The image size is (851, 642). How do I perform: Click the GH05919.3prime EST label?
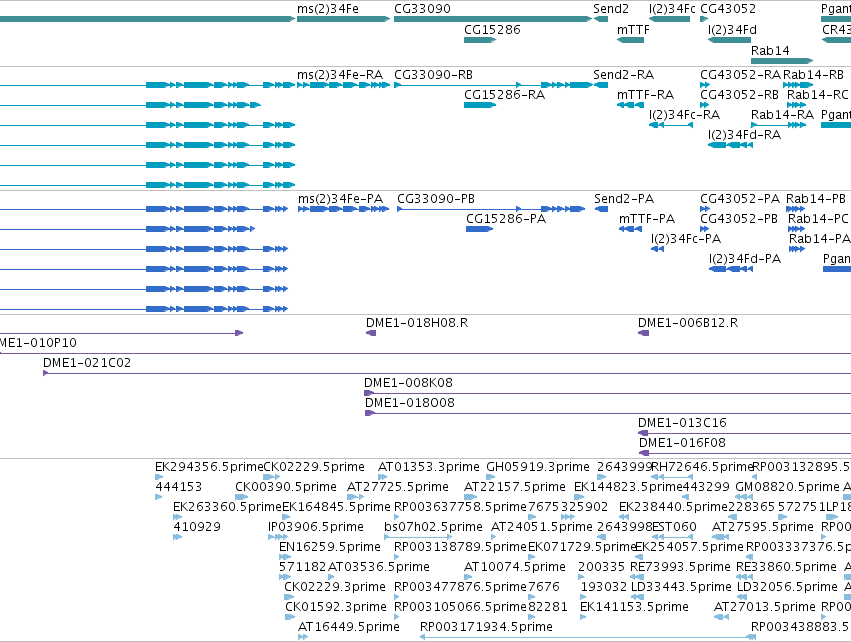click(x=538, y=467)
